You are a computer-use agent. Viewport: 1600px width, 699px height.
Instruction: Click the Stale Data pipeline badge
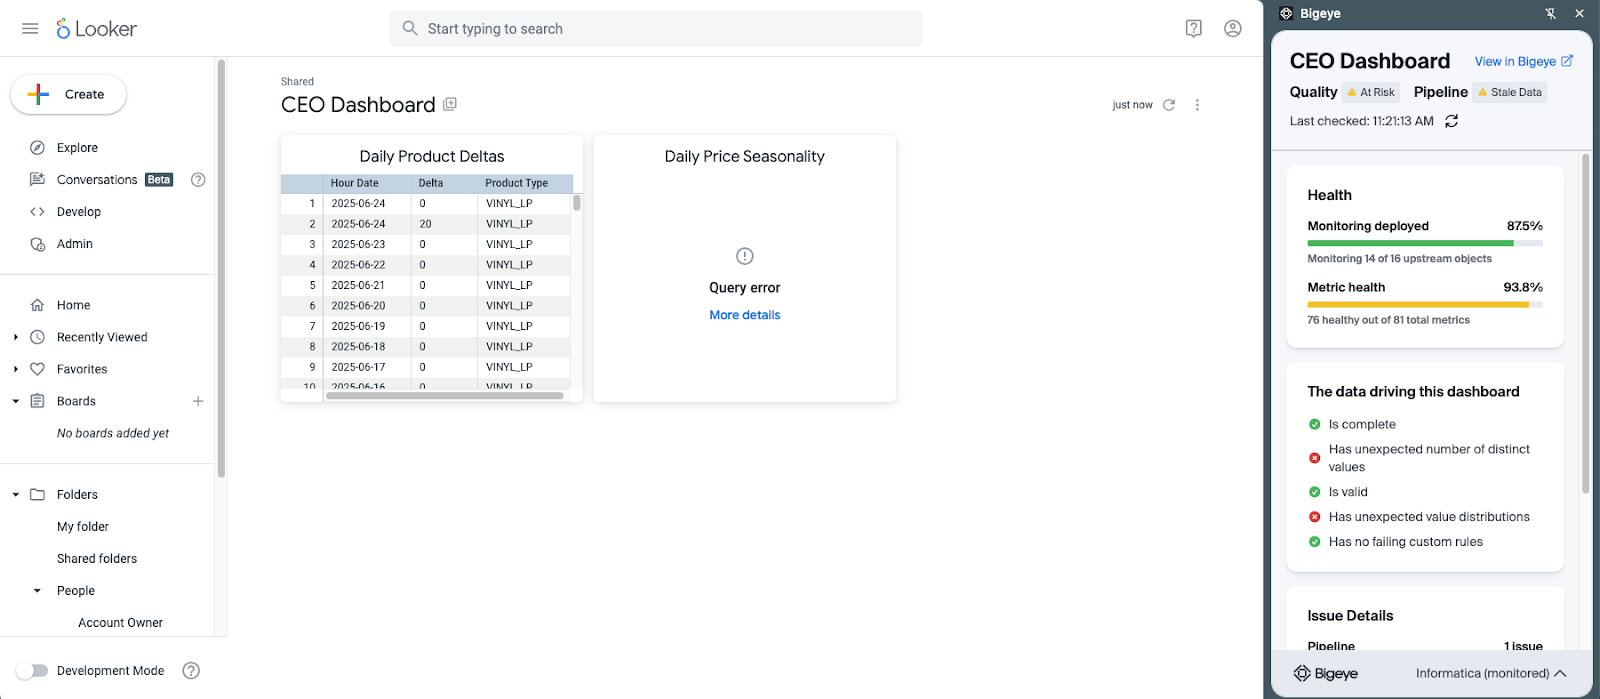point(1510,92)
